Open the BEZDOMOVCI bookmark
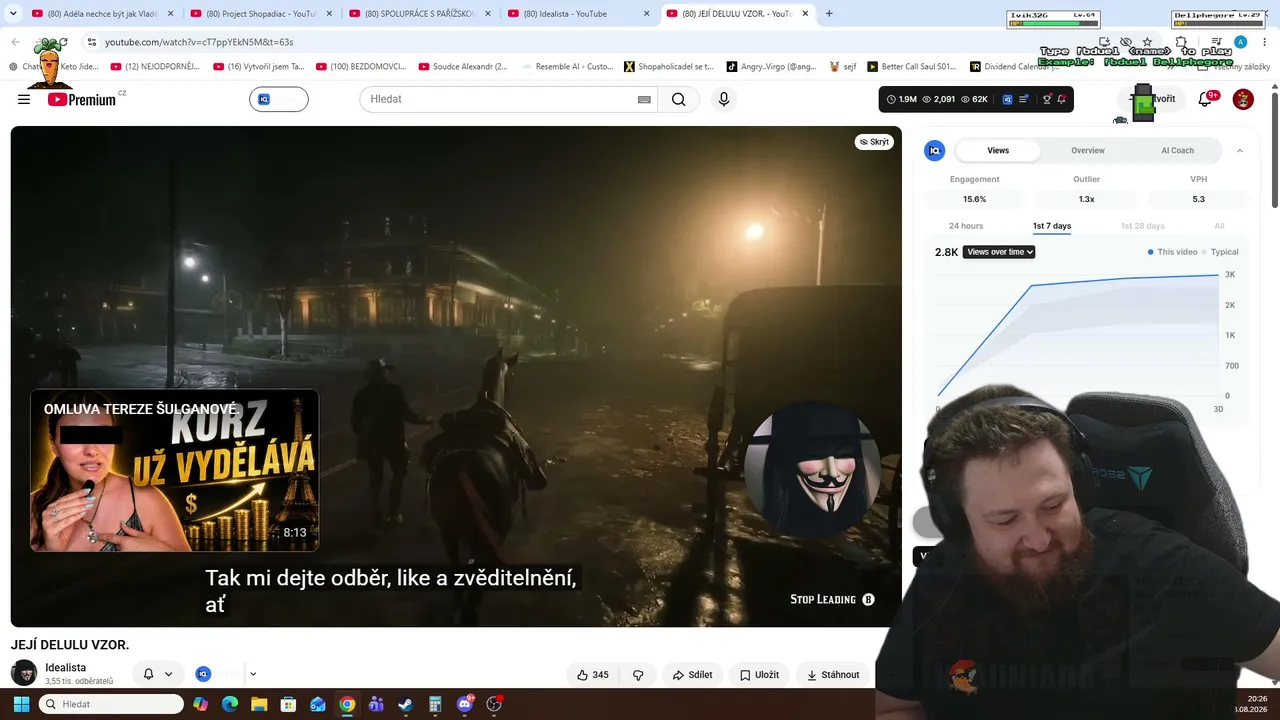1280x720 pixels. coord(361,67)
